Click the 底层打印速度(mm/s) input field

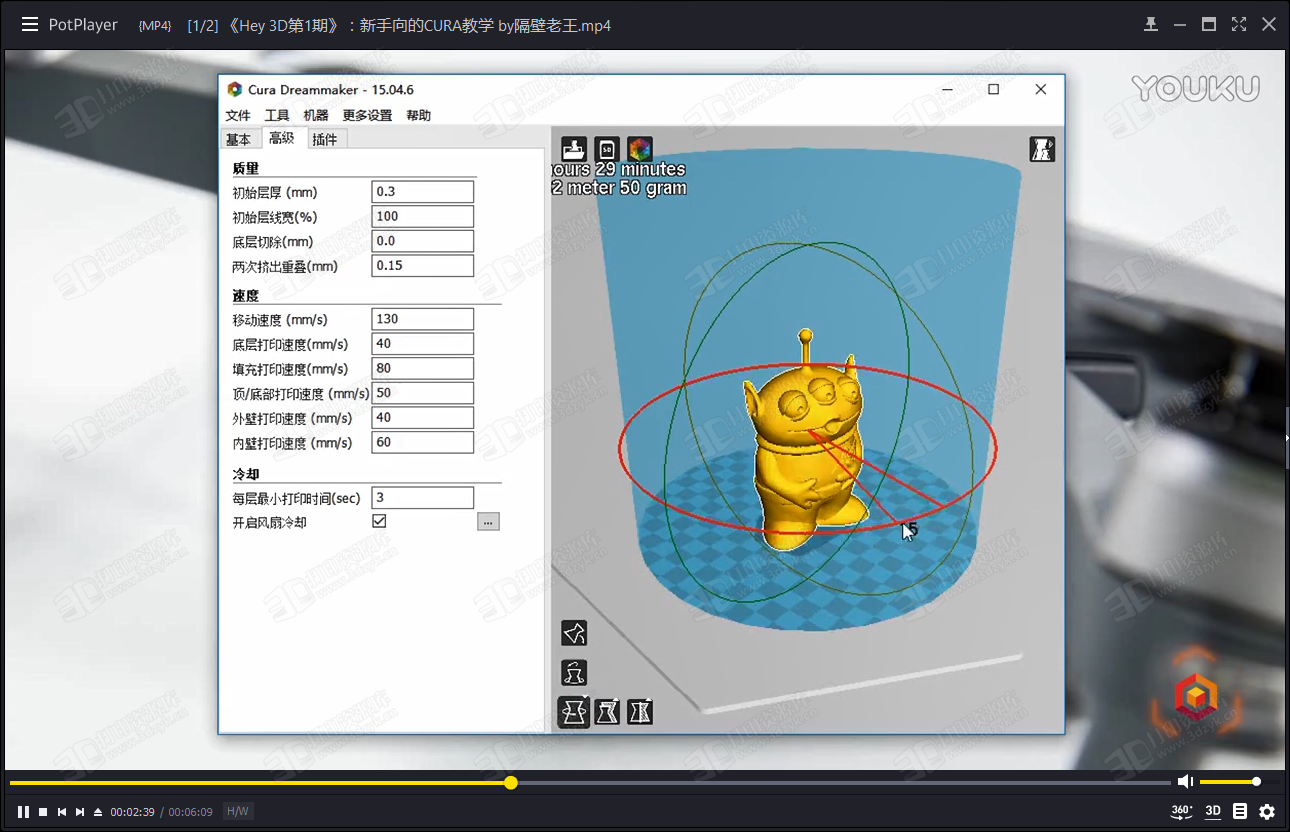coord(422,344)
